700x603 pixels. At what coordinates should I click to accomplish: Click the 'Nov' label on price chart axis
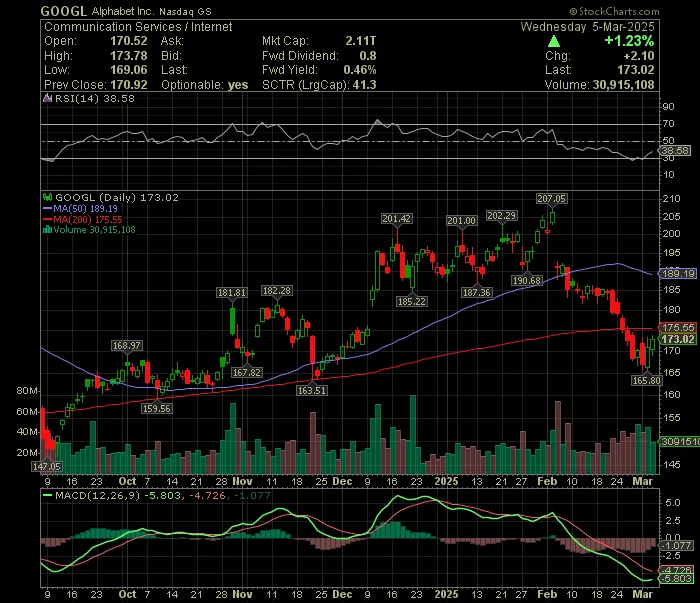click(242, 482)
